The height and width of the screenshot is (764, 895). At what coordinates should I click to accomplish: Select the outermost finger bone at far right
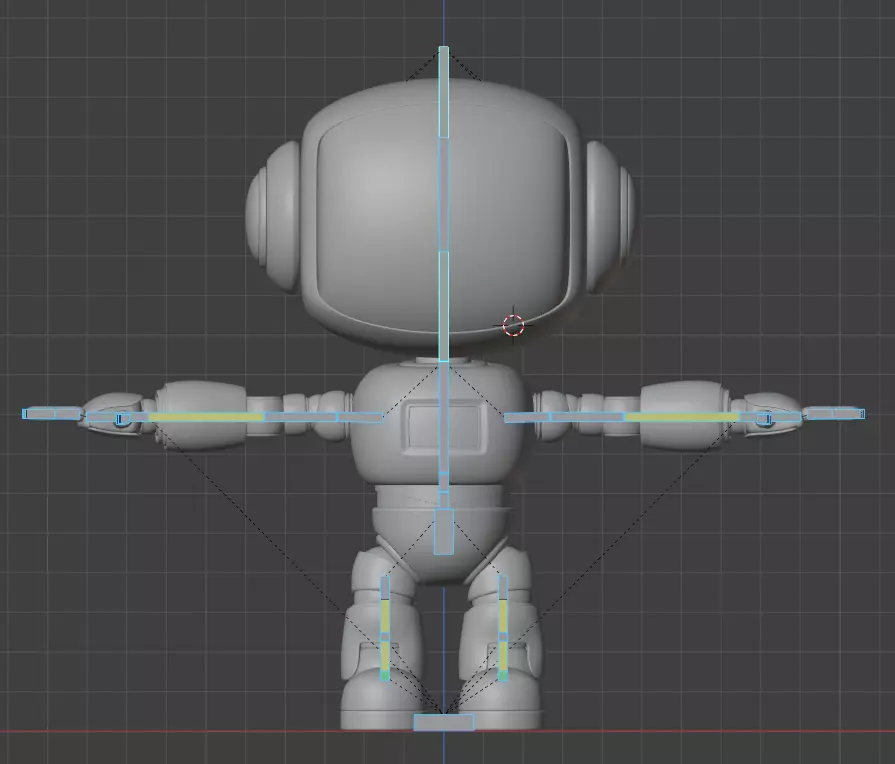click(849, 413)
